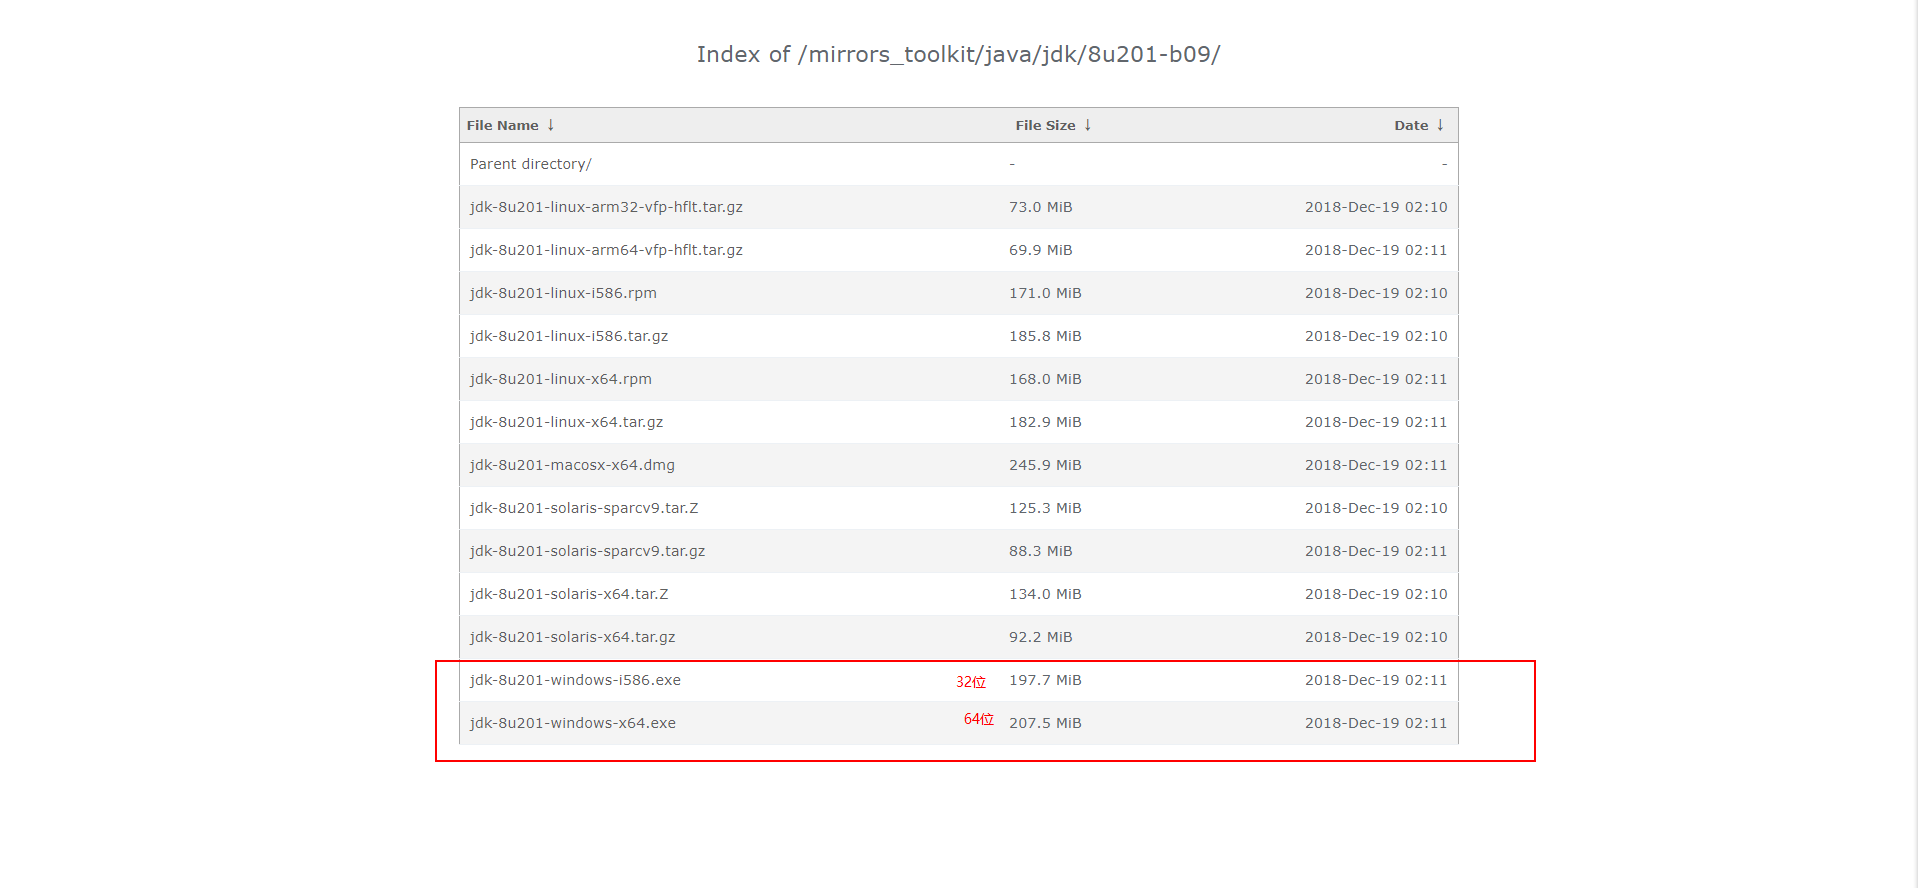Click the date of the windows-x64.exe row

[1376, 723]
